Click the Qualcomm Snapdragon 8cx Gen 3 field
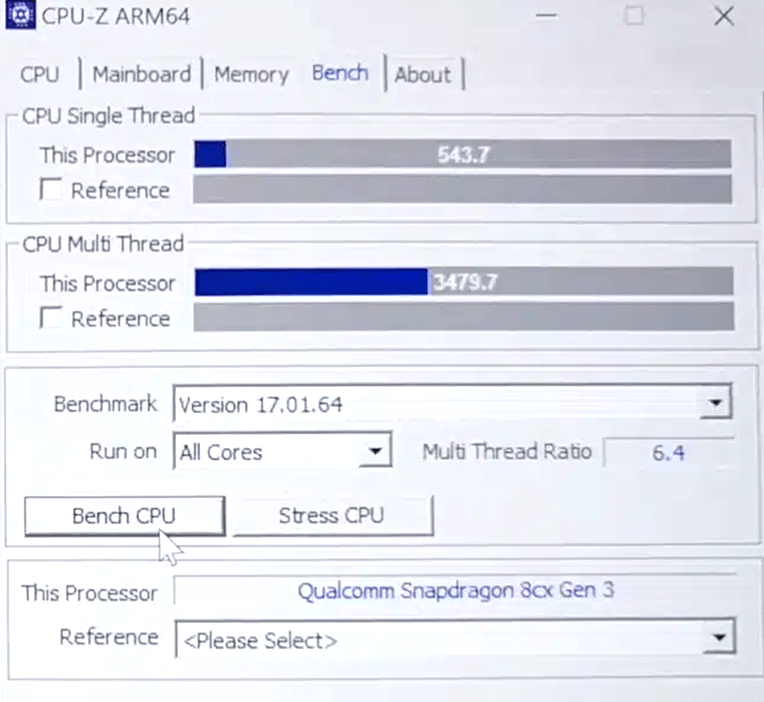This screenshot has width=764, height=702. 455,590
